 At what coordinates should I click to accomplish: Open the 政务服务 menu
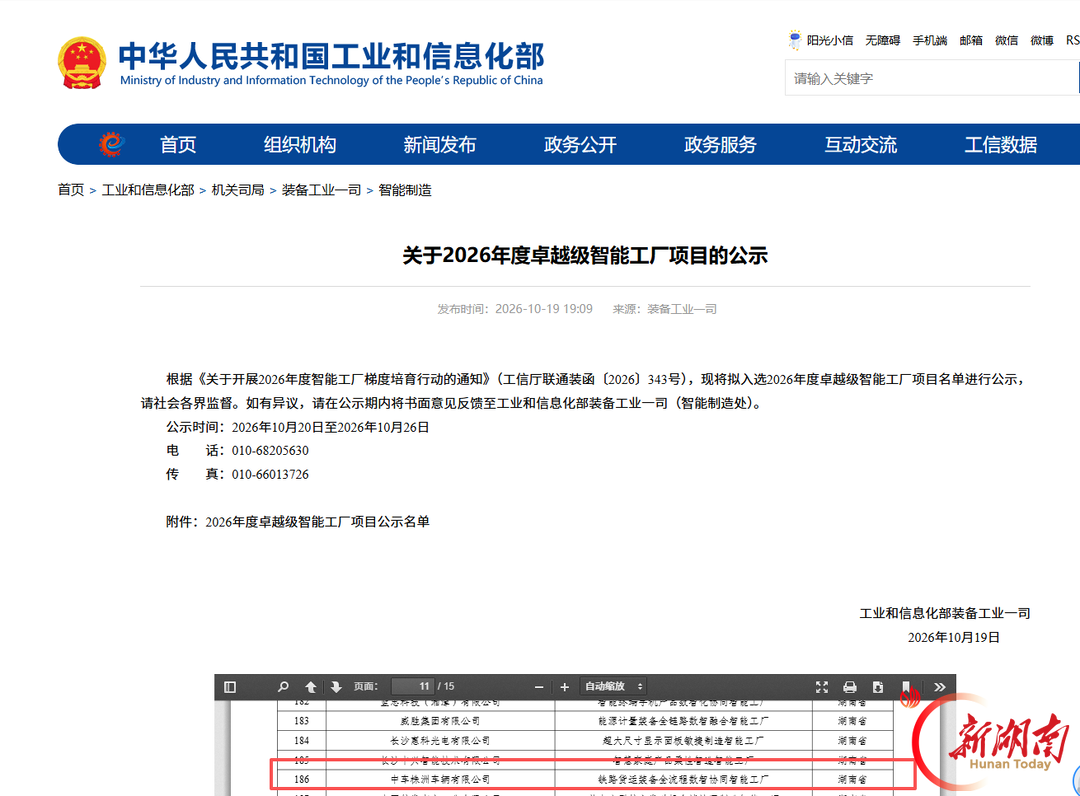coord(720,145)
